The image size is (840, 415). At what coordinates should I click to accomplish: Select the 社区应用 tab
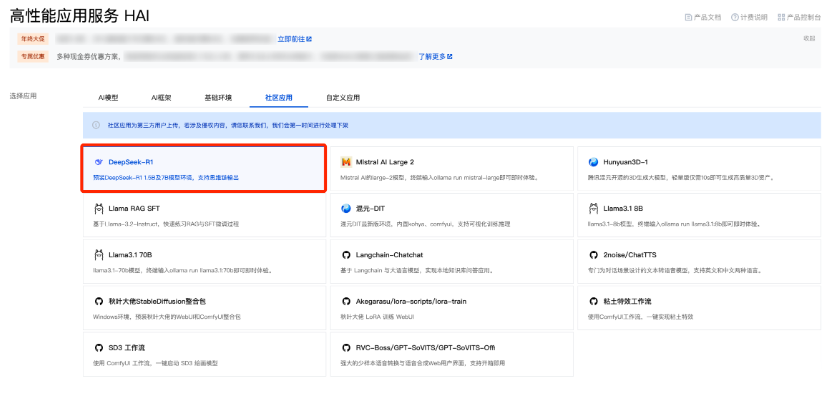pos(279,98)
